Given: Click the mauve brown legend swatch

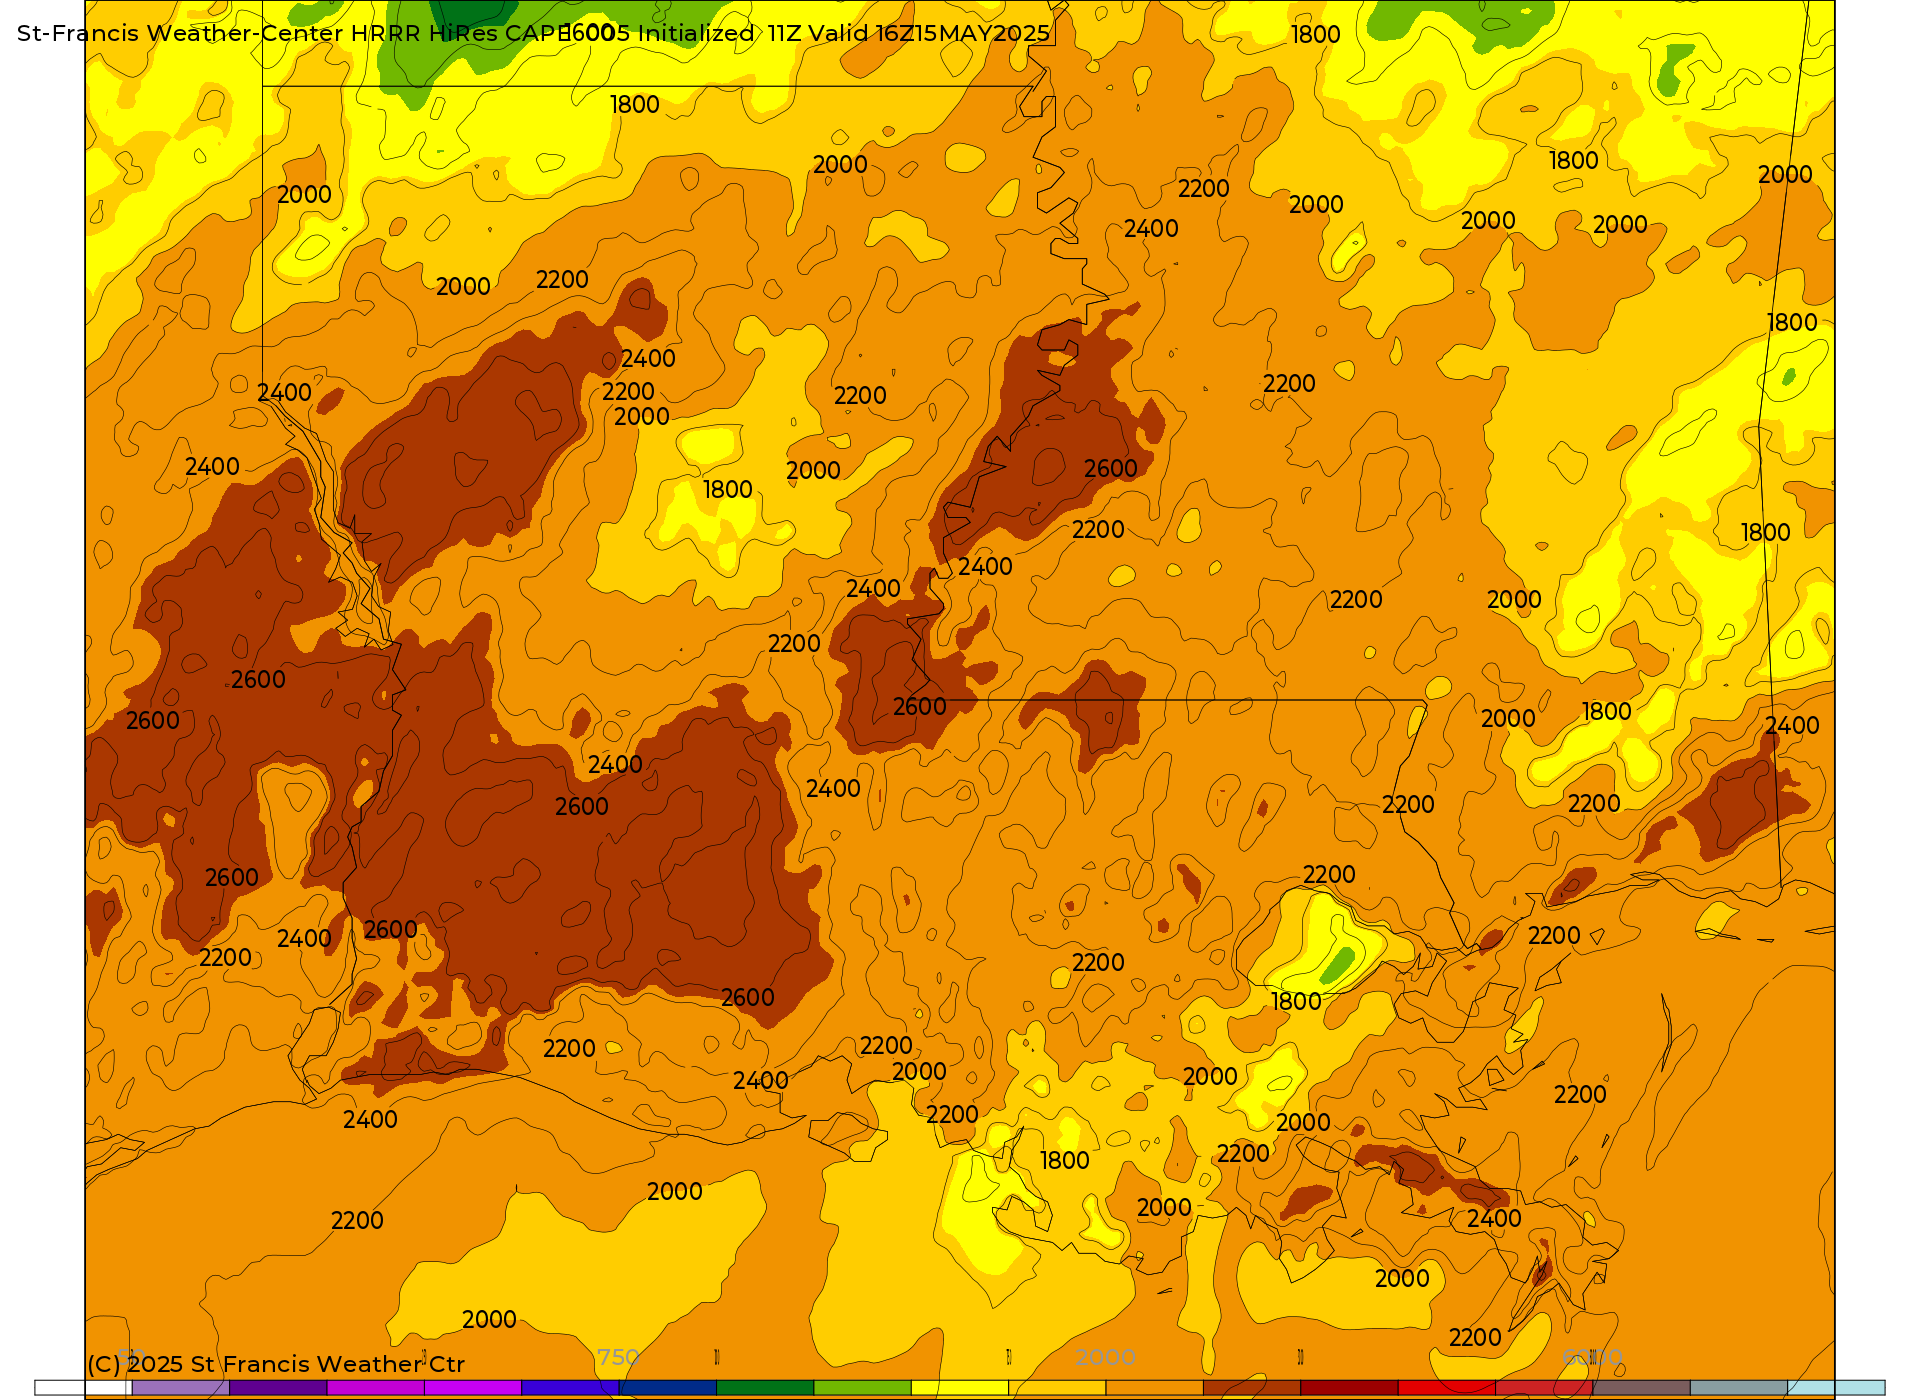Looking at the screenshot, I should coord(1641,1388).
